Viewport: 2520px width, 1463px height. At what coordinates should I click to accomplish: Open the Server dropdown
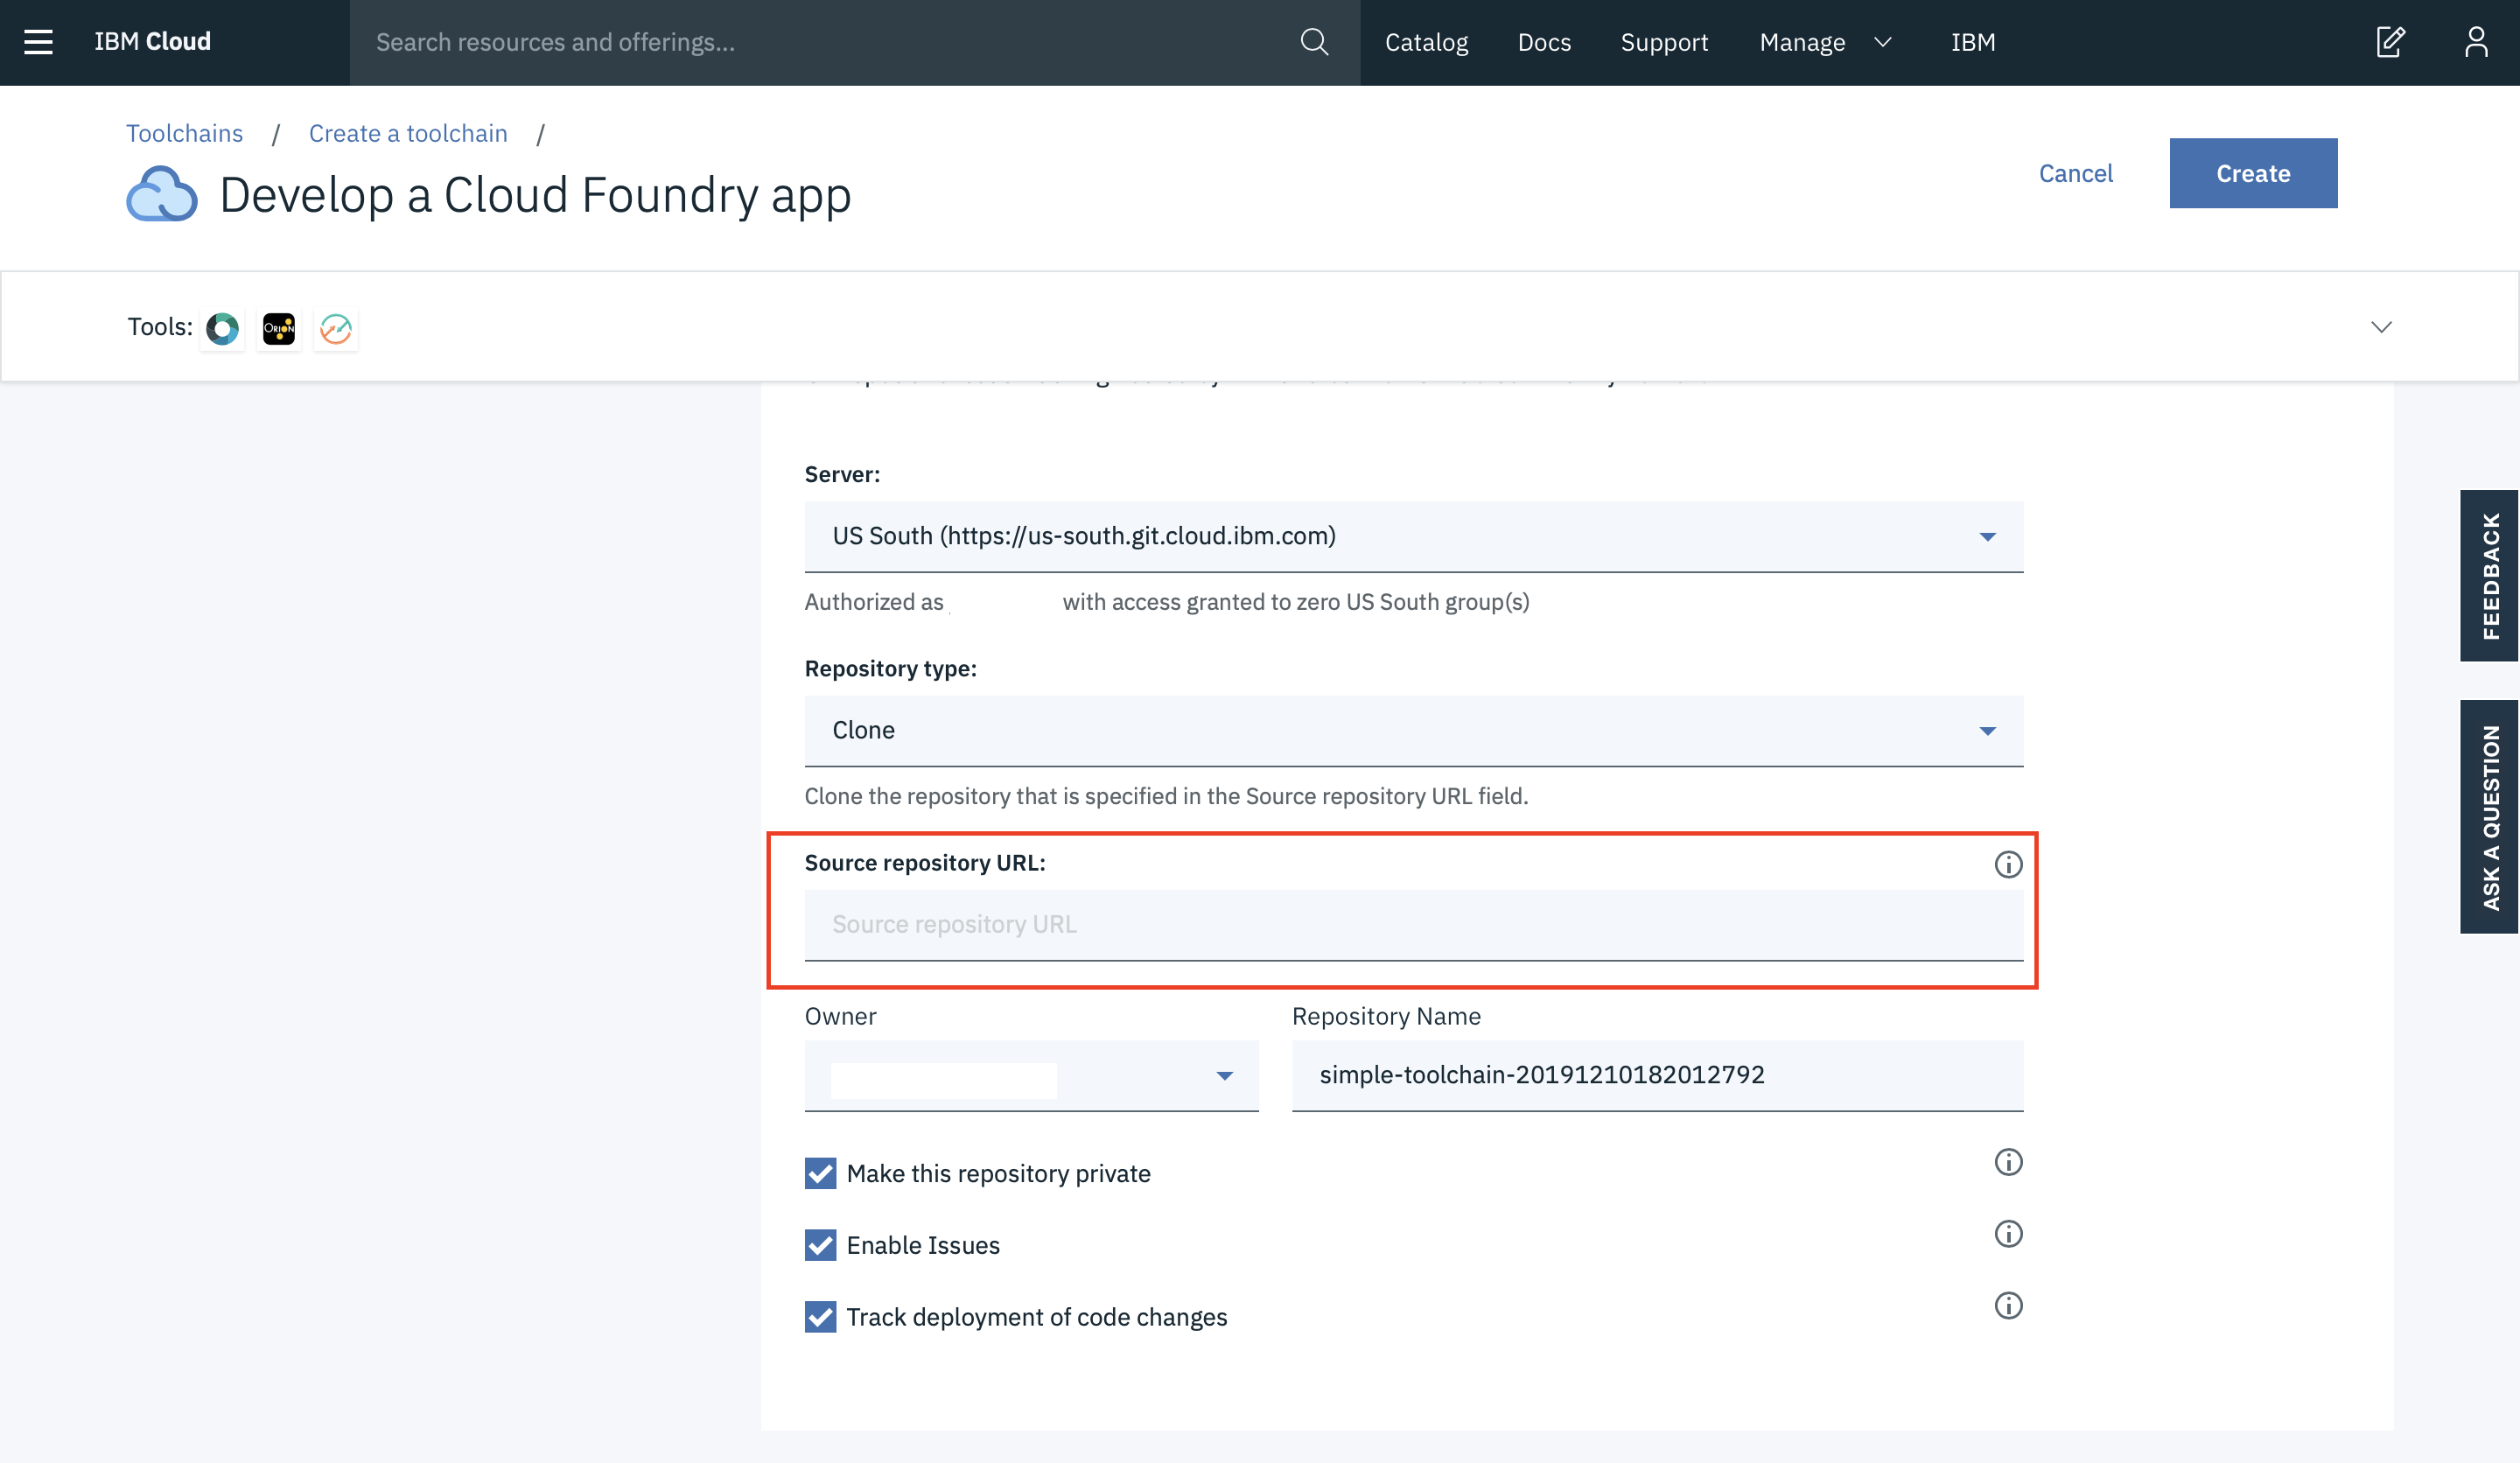coord(1413,536)
